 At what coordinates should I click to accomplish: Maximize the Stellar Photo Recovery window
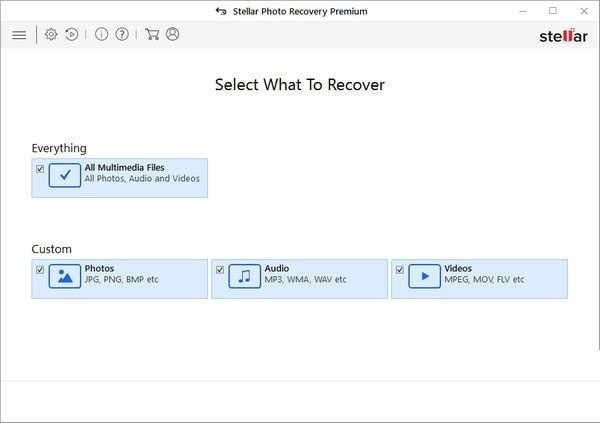(x=553, y=11)
